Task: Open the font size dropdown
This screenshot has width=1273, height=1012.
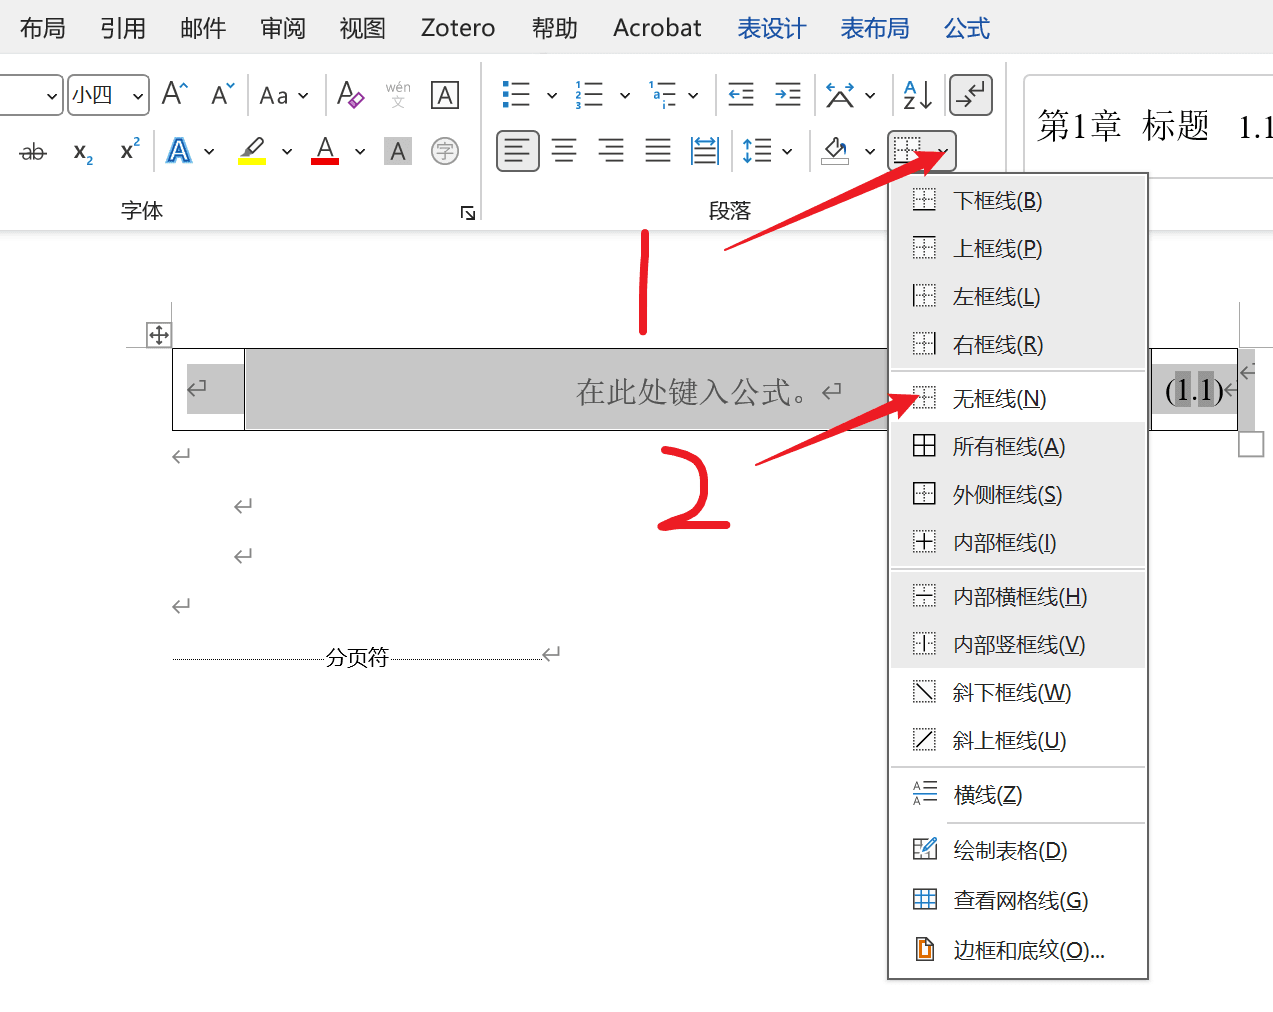Action: 137,95
